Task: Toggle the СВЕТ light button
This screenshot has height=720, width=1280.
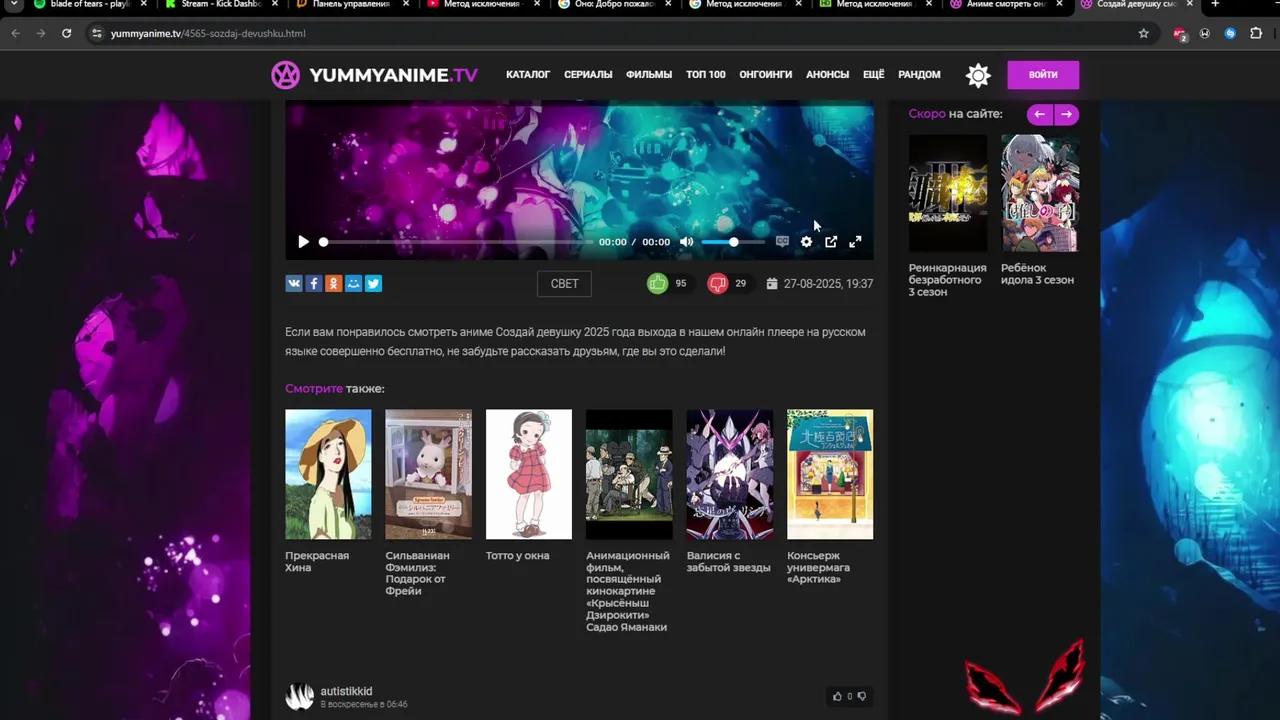Action: coord(564,284)
